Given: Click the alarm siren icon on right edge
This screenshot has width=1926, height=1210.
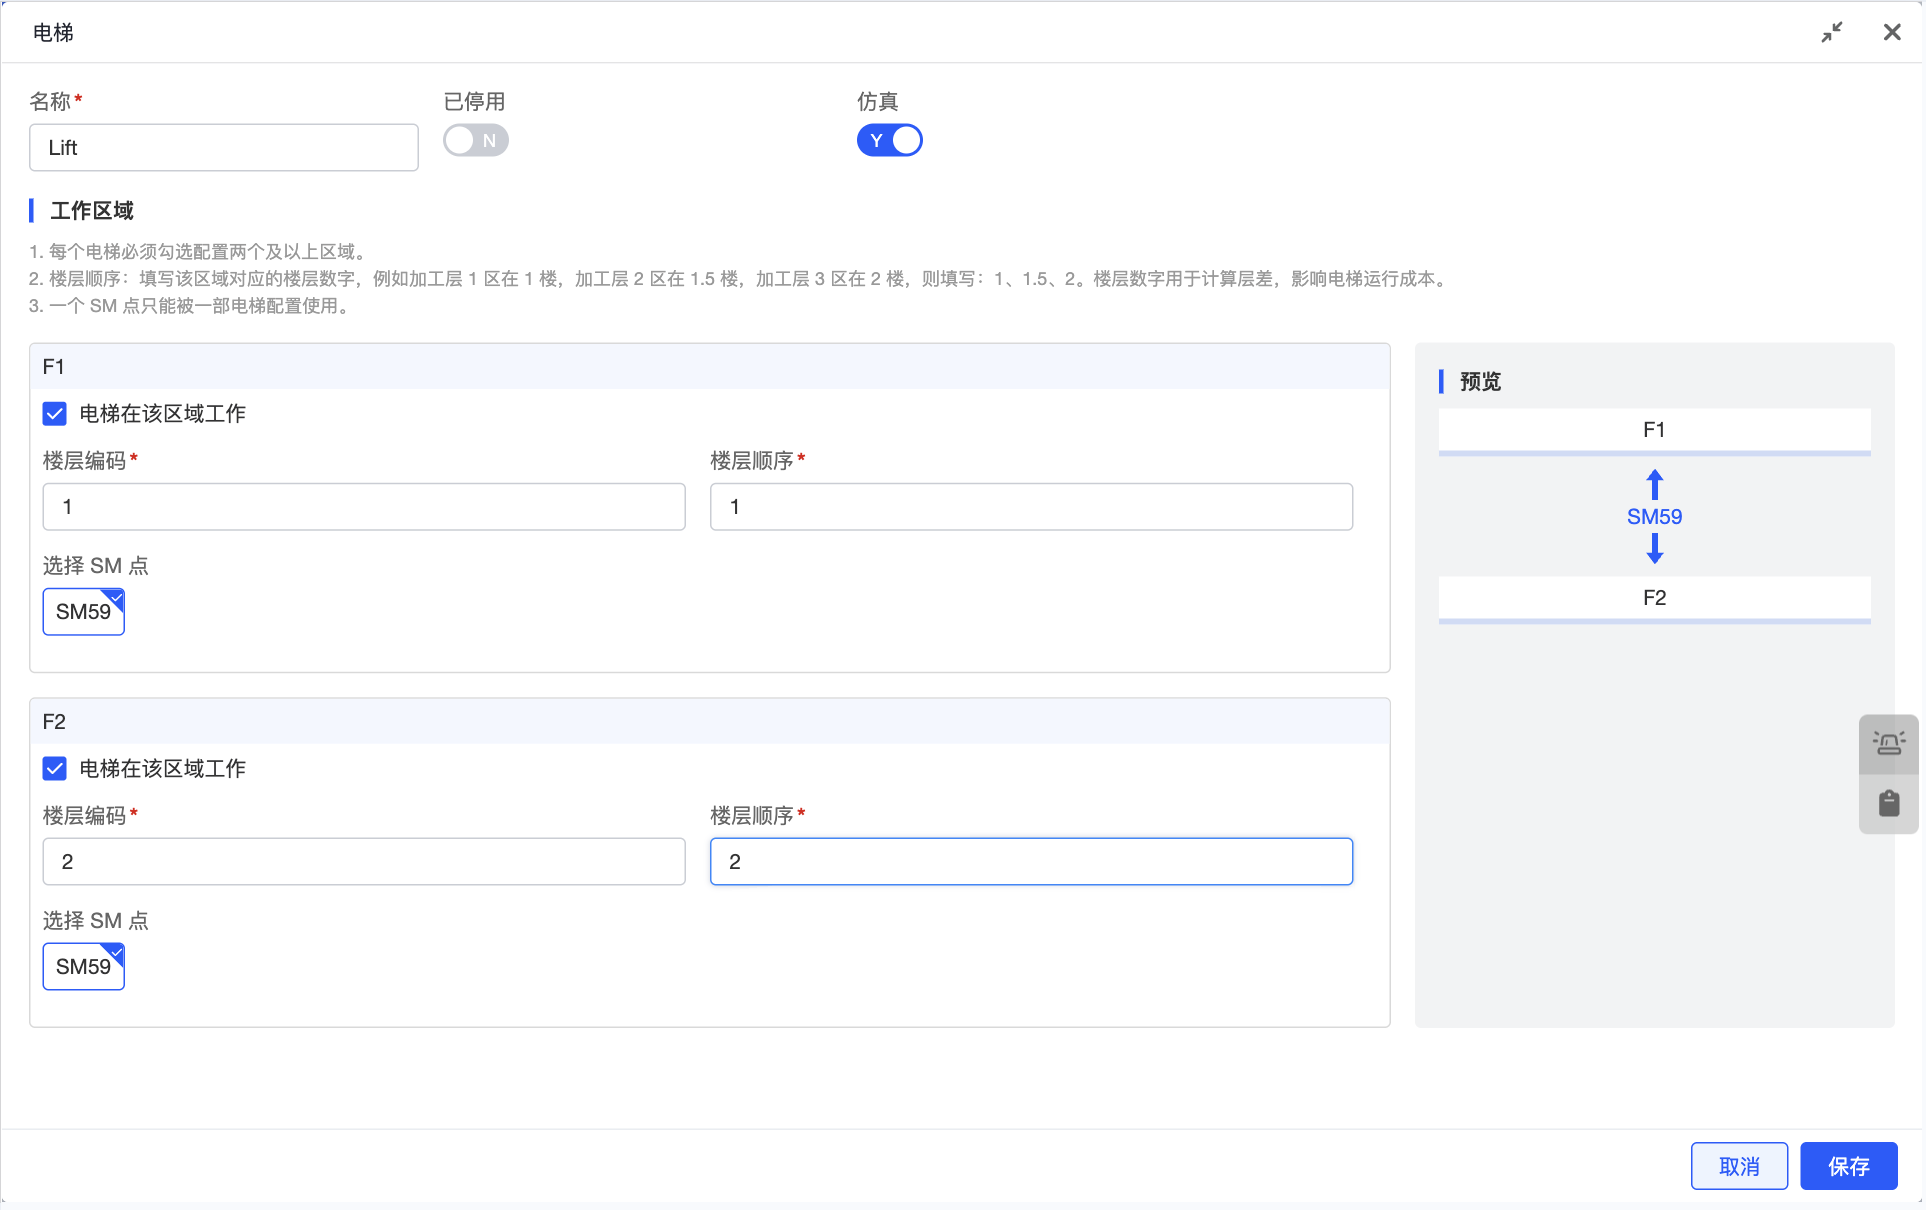Looking at the screenshot, I should coord(1888,743).
